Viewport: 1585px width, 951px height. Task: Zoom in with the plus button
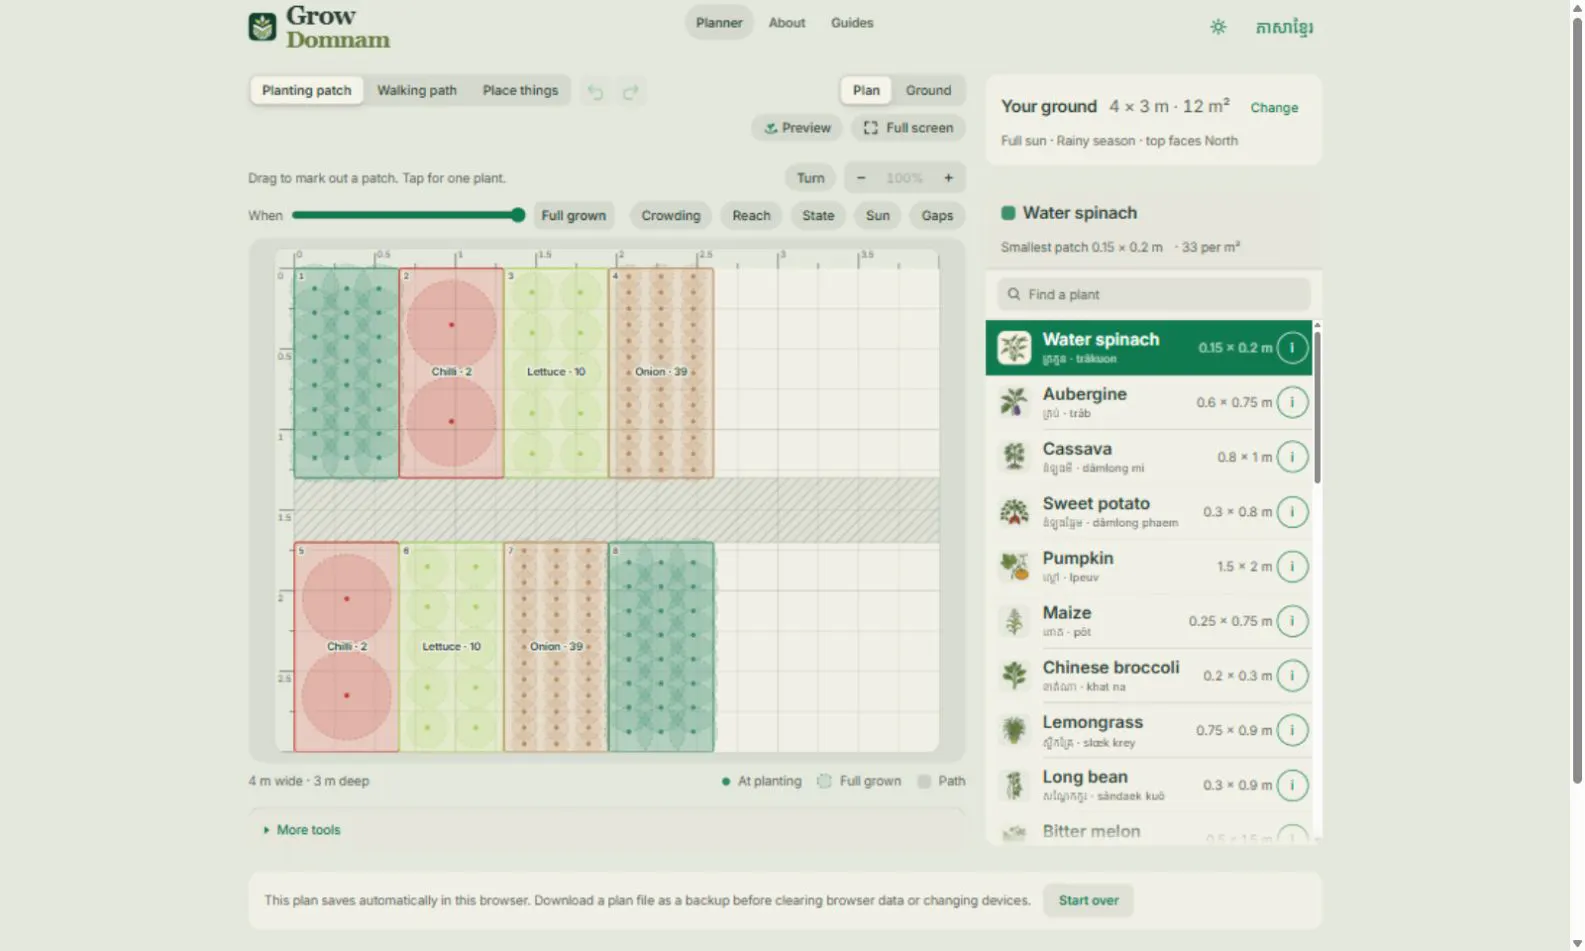(x=948, y=178)
